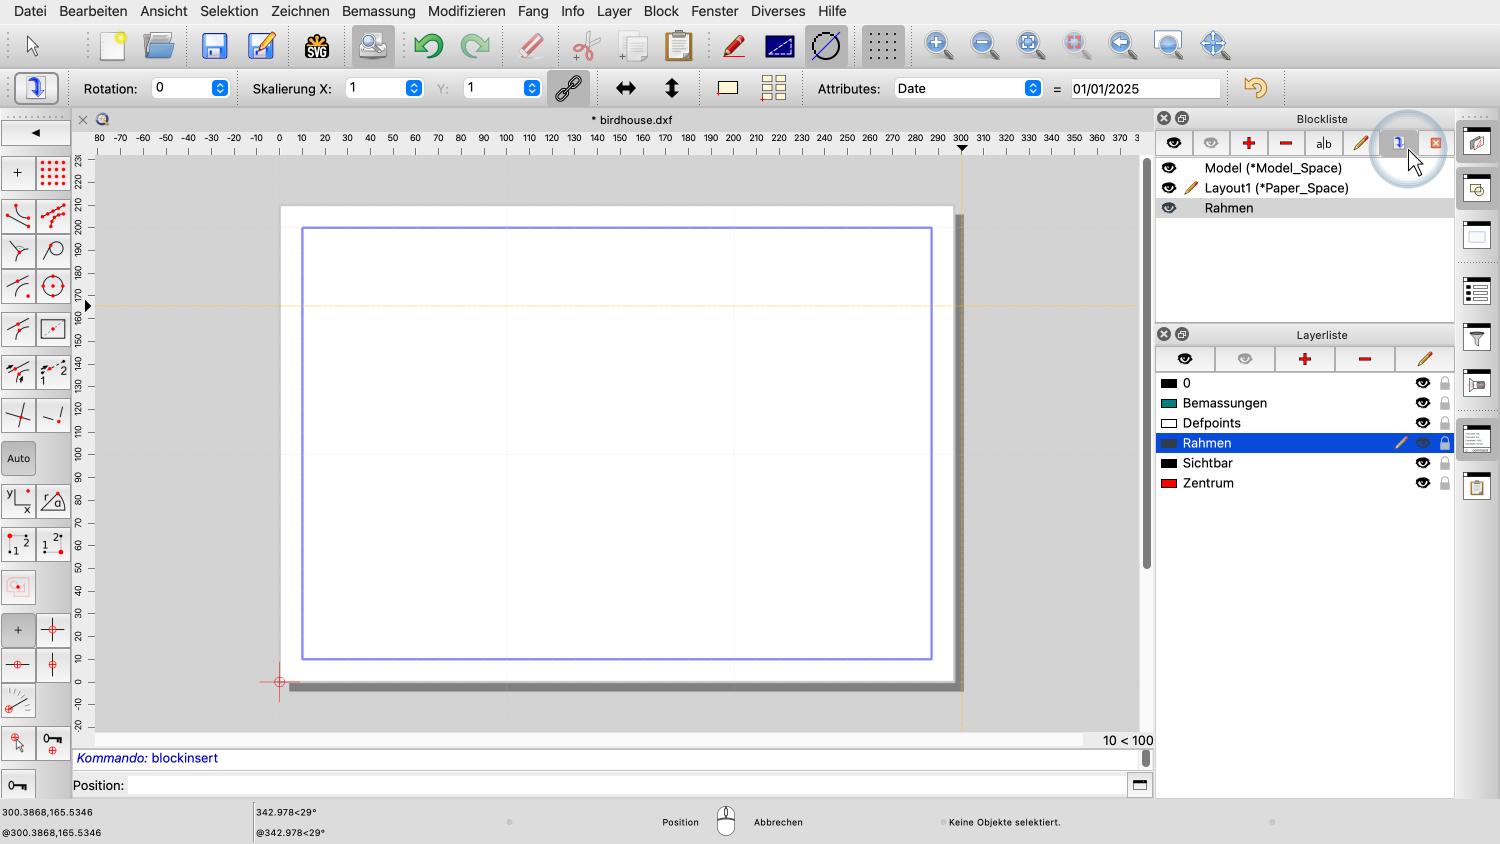The width and height of the screenshot is (1500, 844).
Task: Toggle the grid dots display icon
Action: (x=882, y=46)
